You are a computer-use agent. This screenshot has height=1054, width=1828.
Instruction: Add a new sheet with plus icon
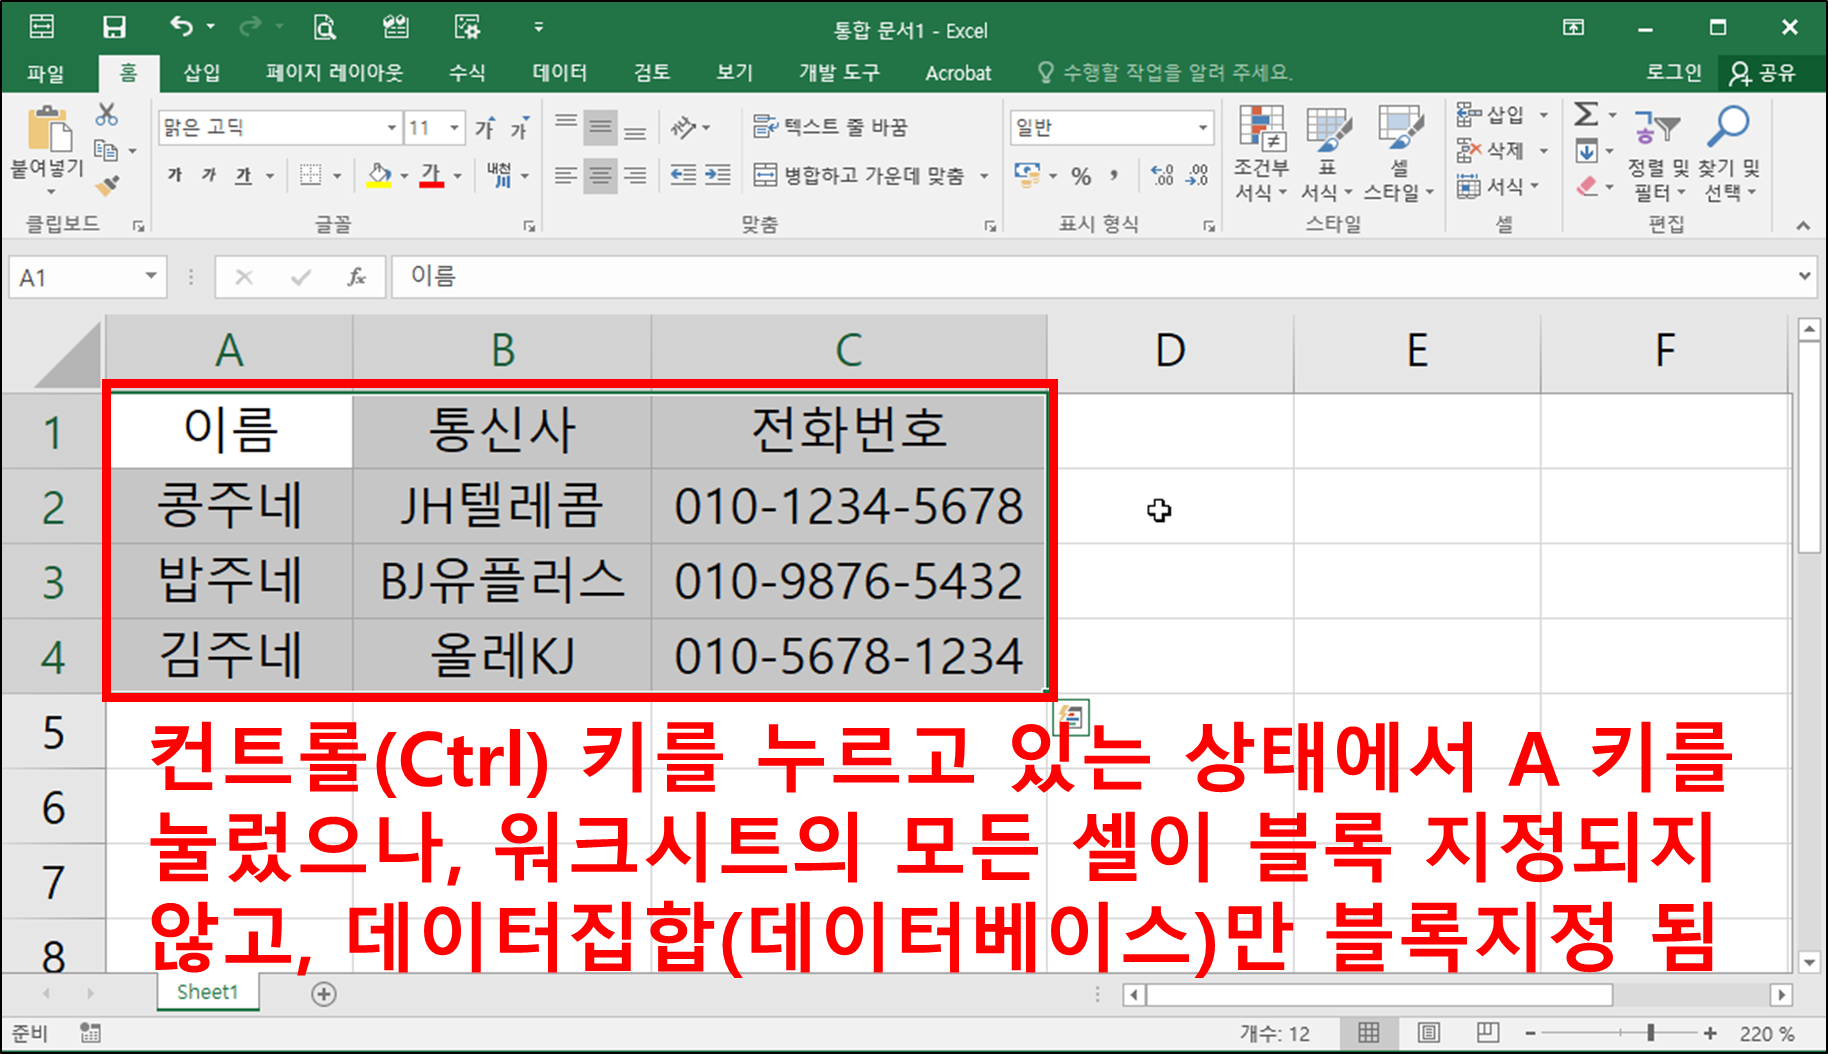pyautogui.click(x=324, y=994)
